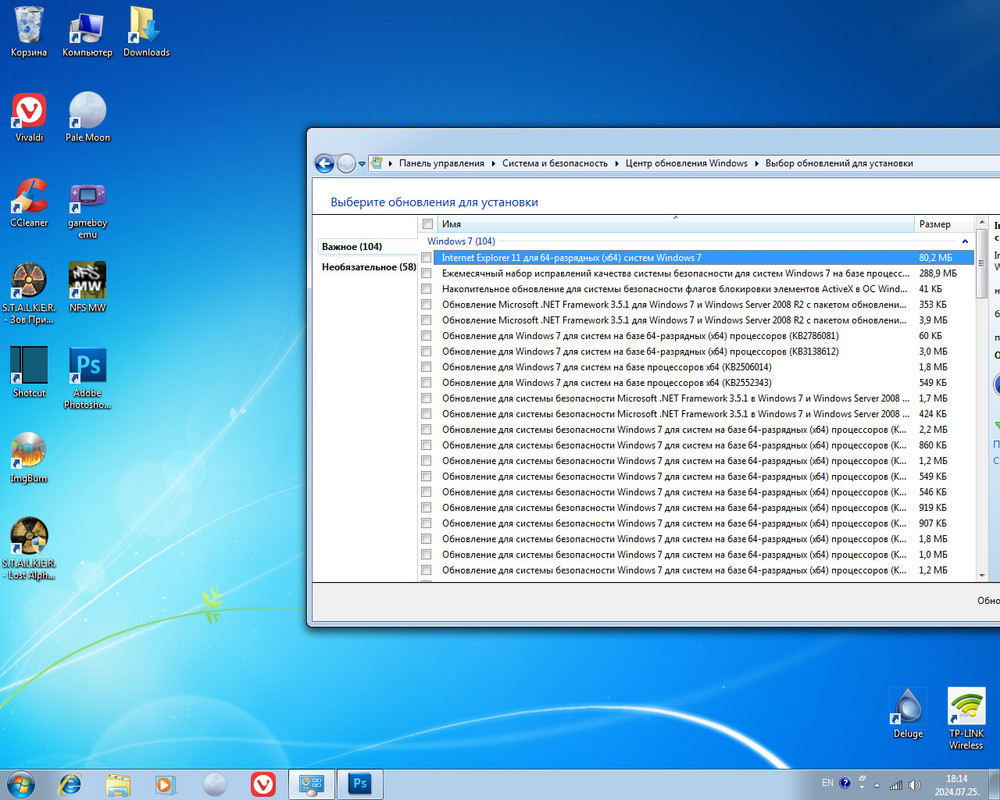The image size is (1000, 800).
Task: Tick the select-all checkbox beside Имя header
Action: coord(427,224)
